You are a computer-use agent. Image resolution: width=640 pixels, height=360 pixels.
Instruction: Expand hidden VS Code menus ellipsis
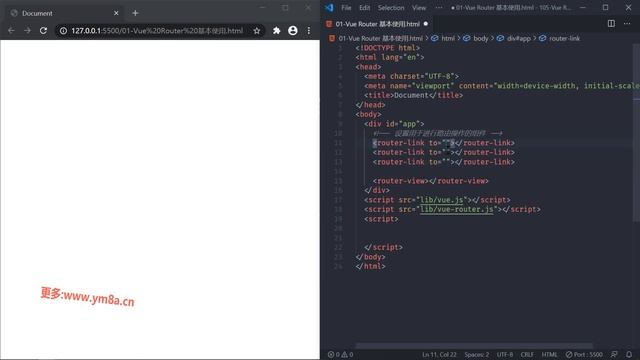coord(438,7)
